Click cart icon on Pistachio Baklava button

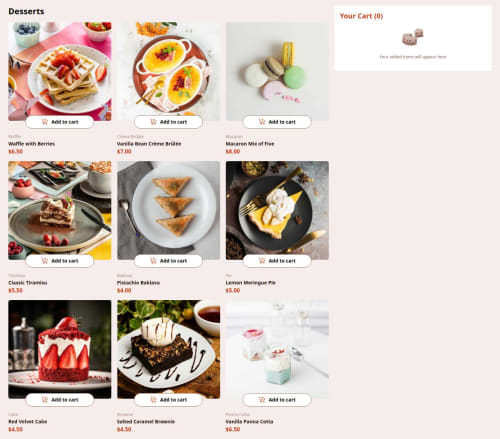click(x=153, y=261)
